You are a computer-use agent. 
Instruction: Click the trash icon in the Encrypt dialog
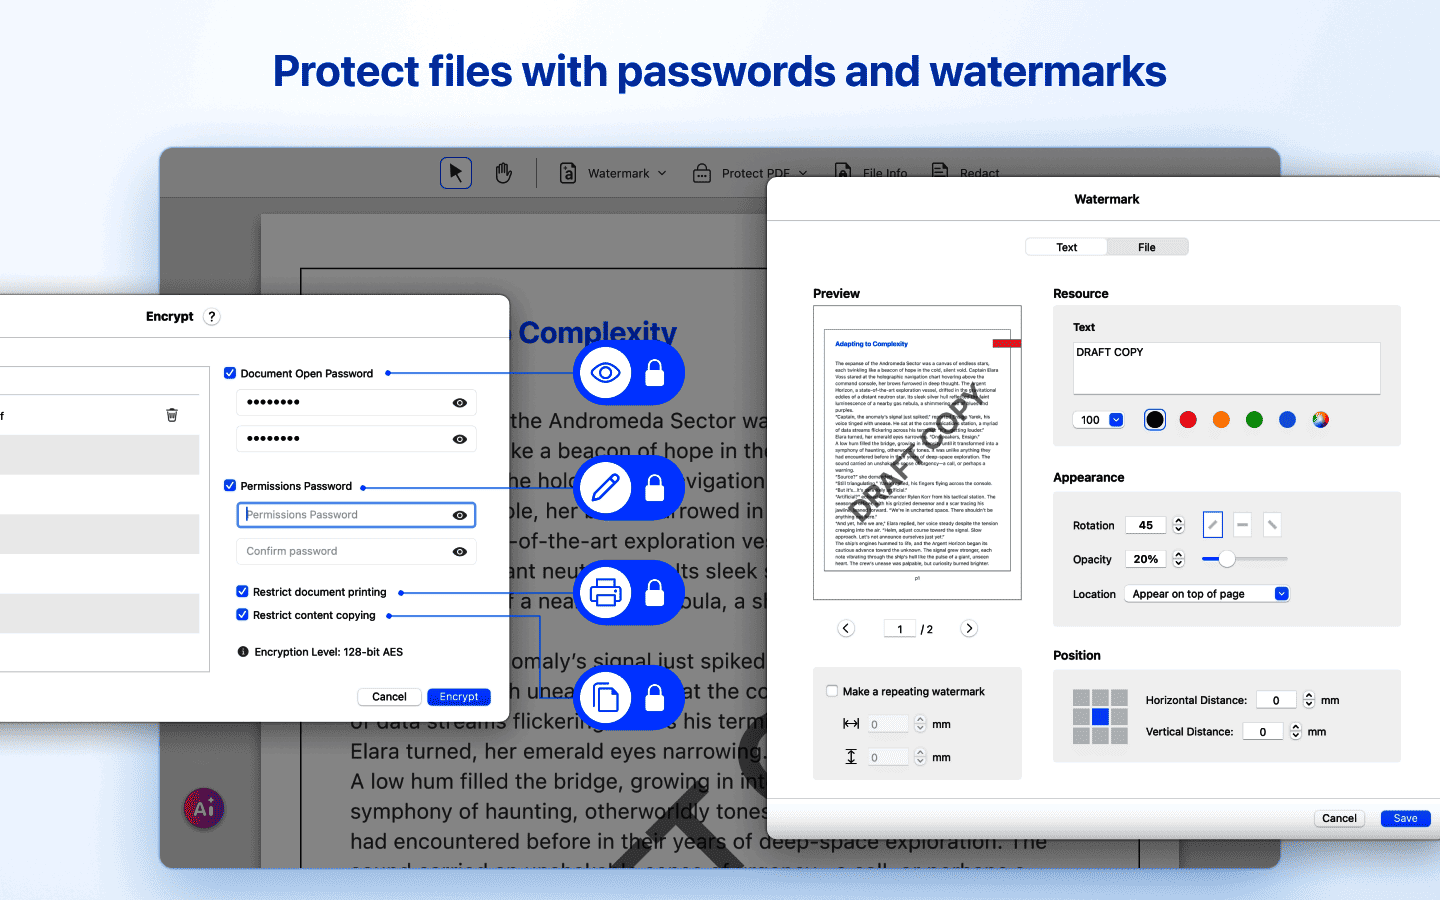pyautogui.click(x=172, y=413)
